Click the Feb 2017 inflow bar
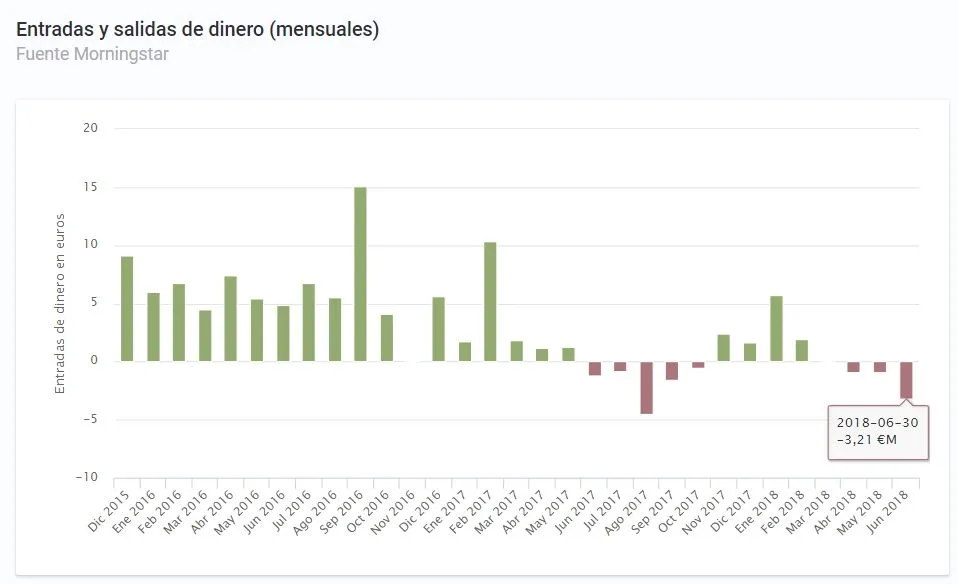This screenshot has height=584, width=958. click(490, 301)
